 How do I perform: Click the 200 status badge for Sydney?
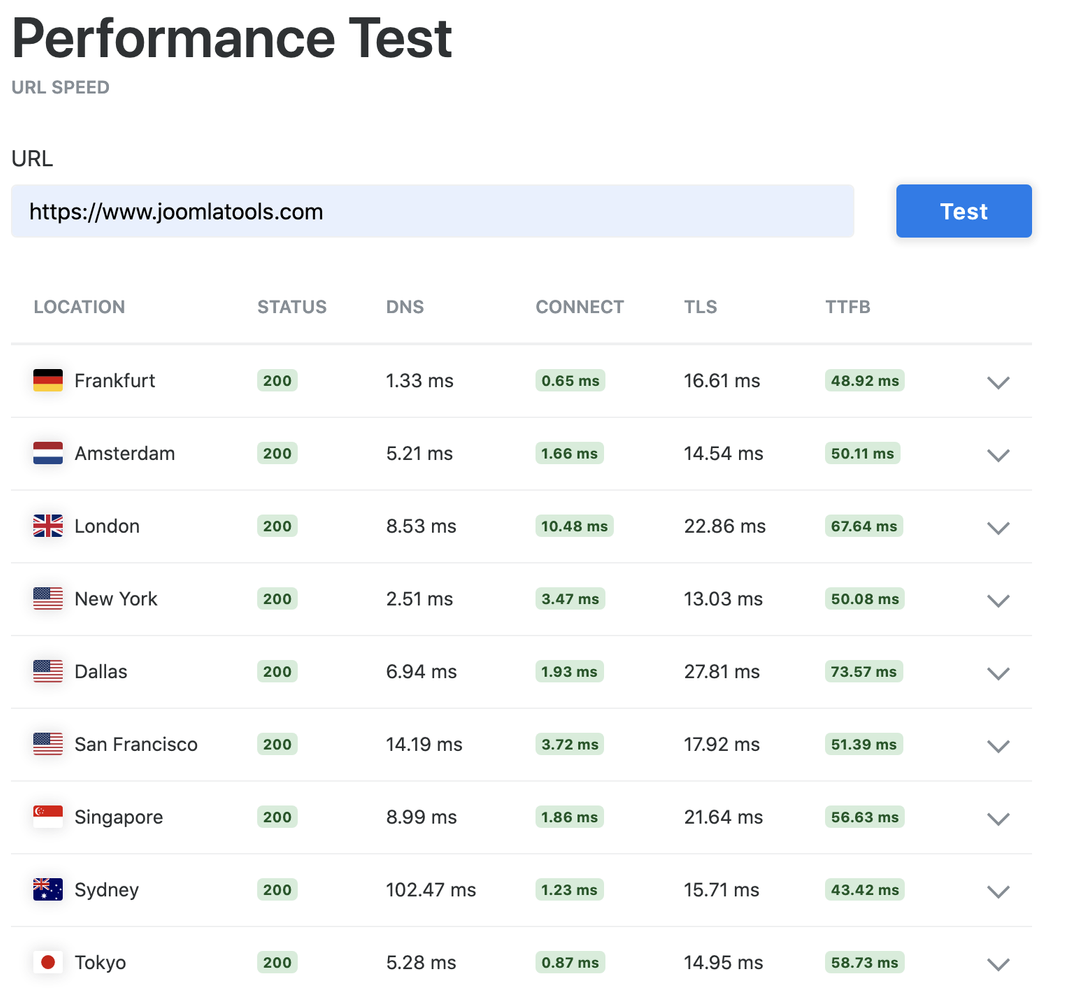[x=277, y=890]
